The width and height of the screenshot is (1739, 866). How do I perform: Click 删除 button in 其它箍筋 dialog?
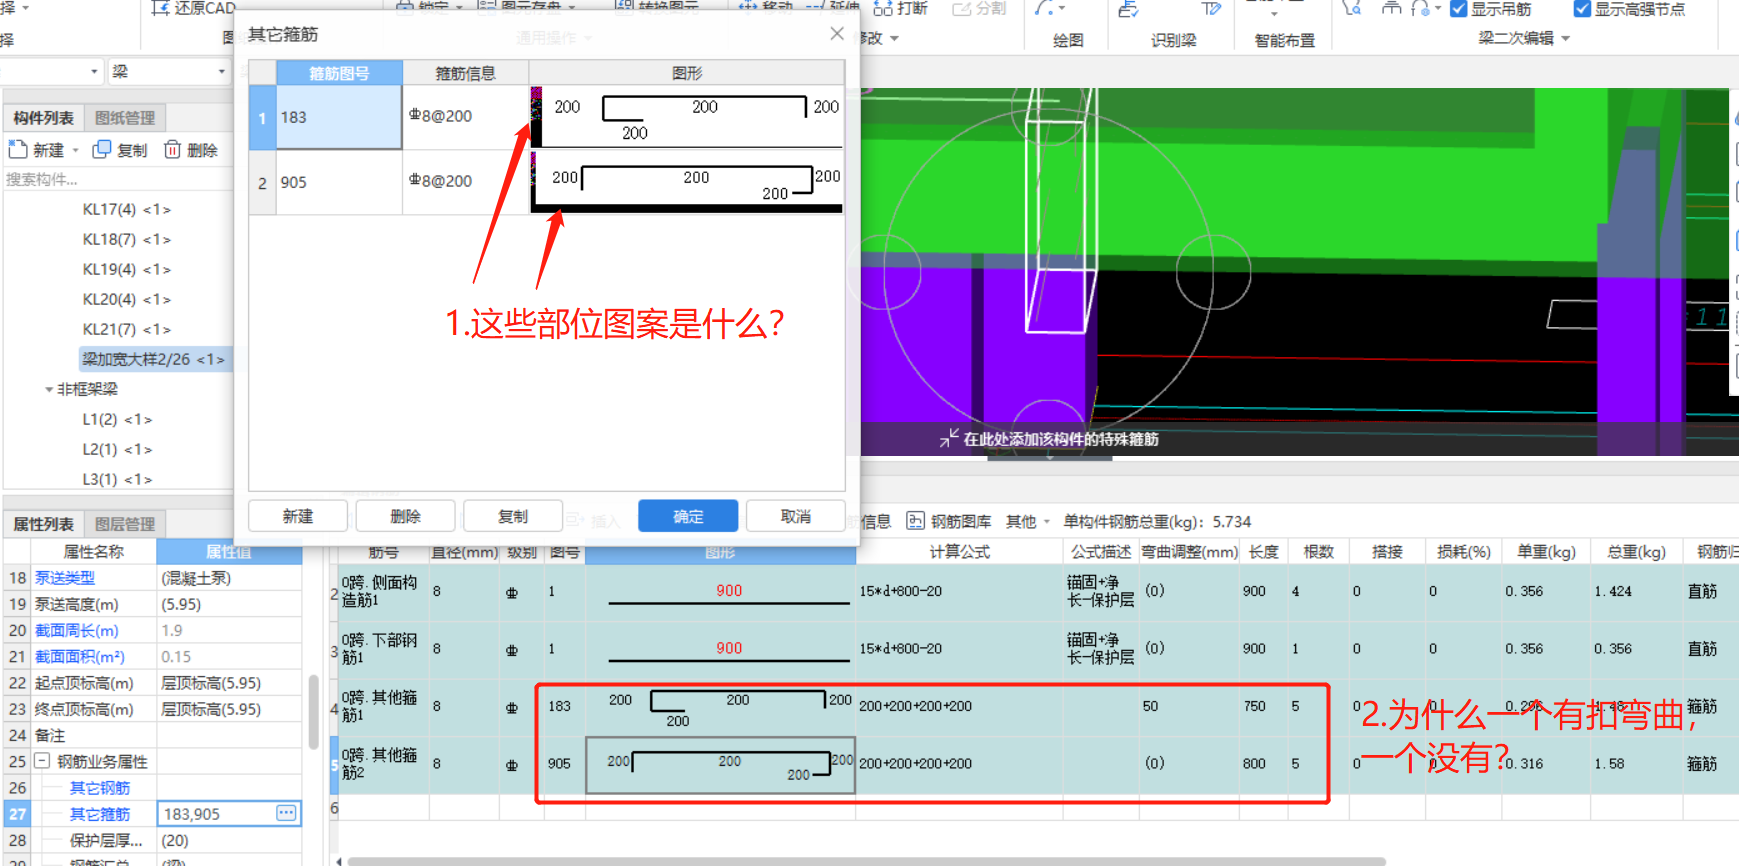tap(405, 516)
